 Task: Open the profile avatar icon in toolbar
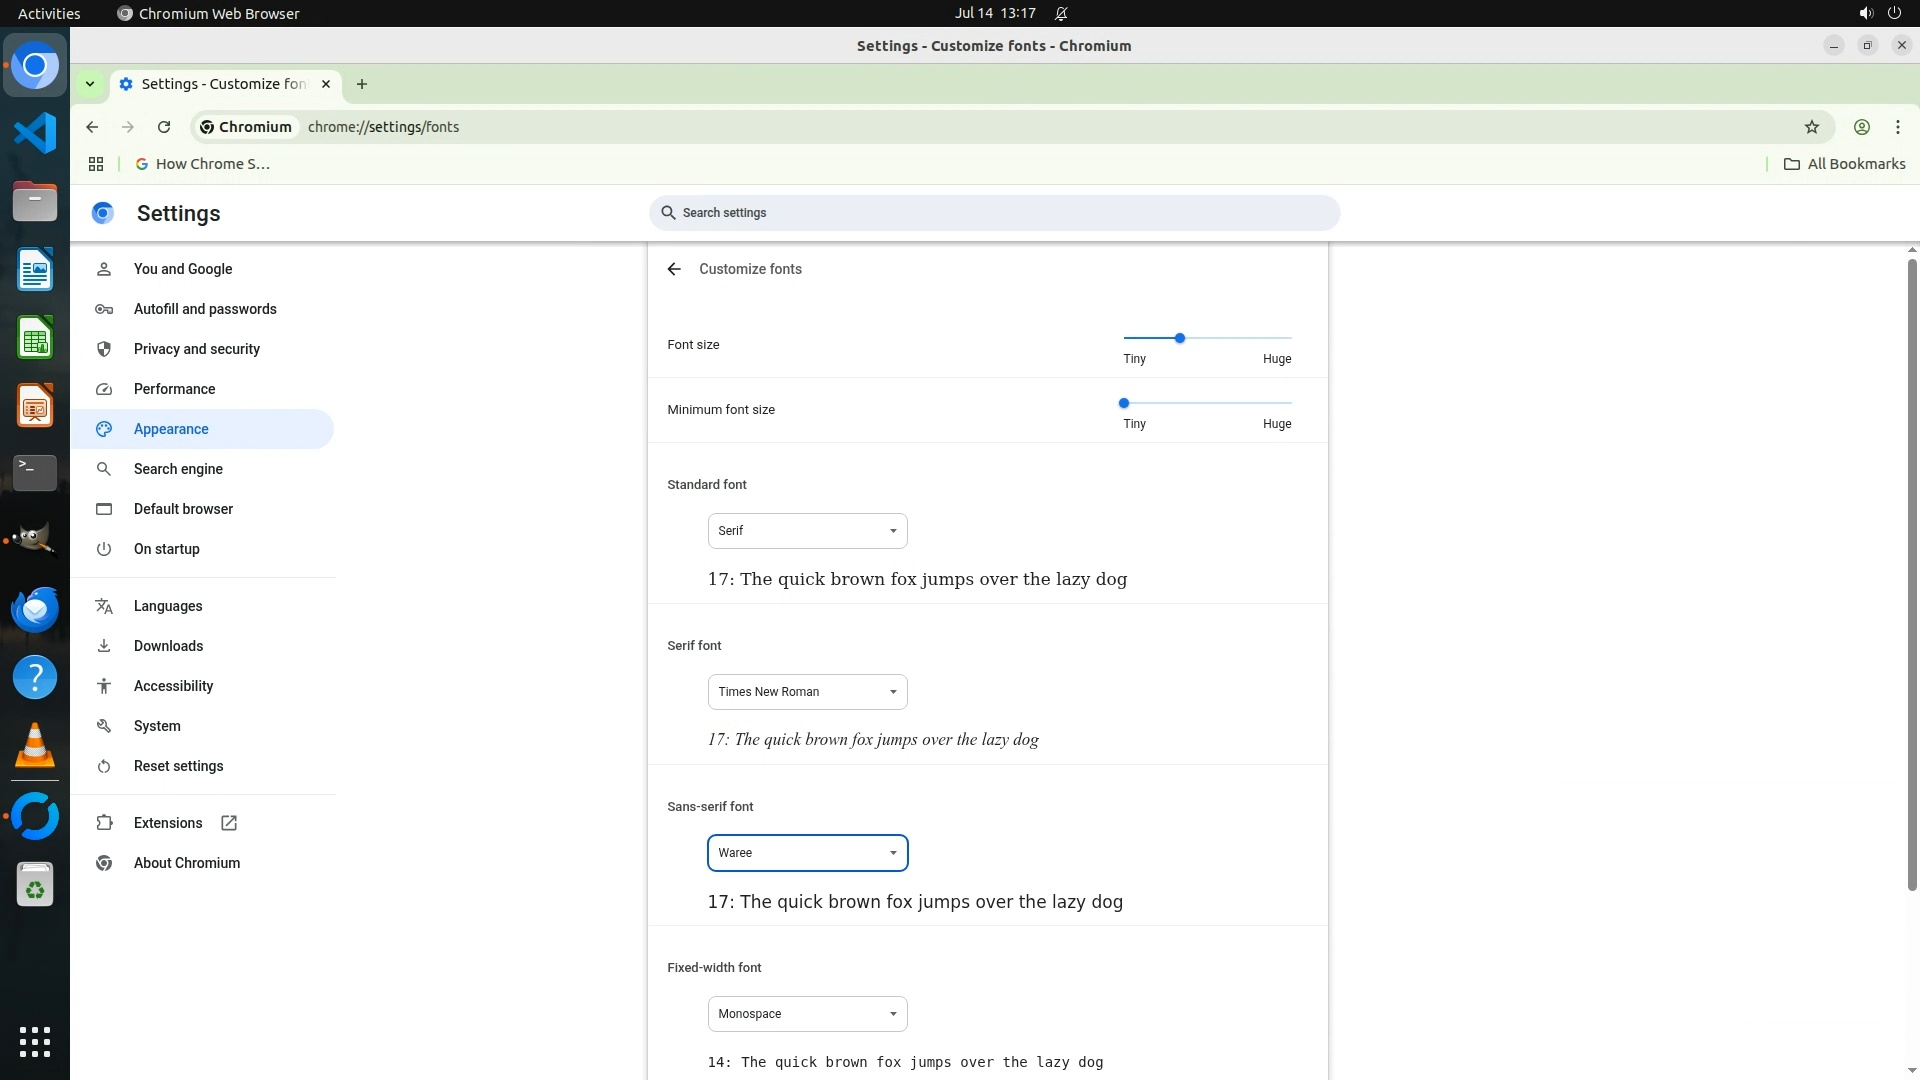(x=1861, y=127)
